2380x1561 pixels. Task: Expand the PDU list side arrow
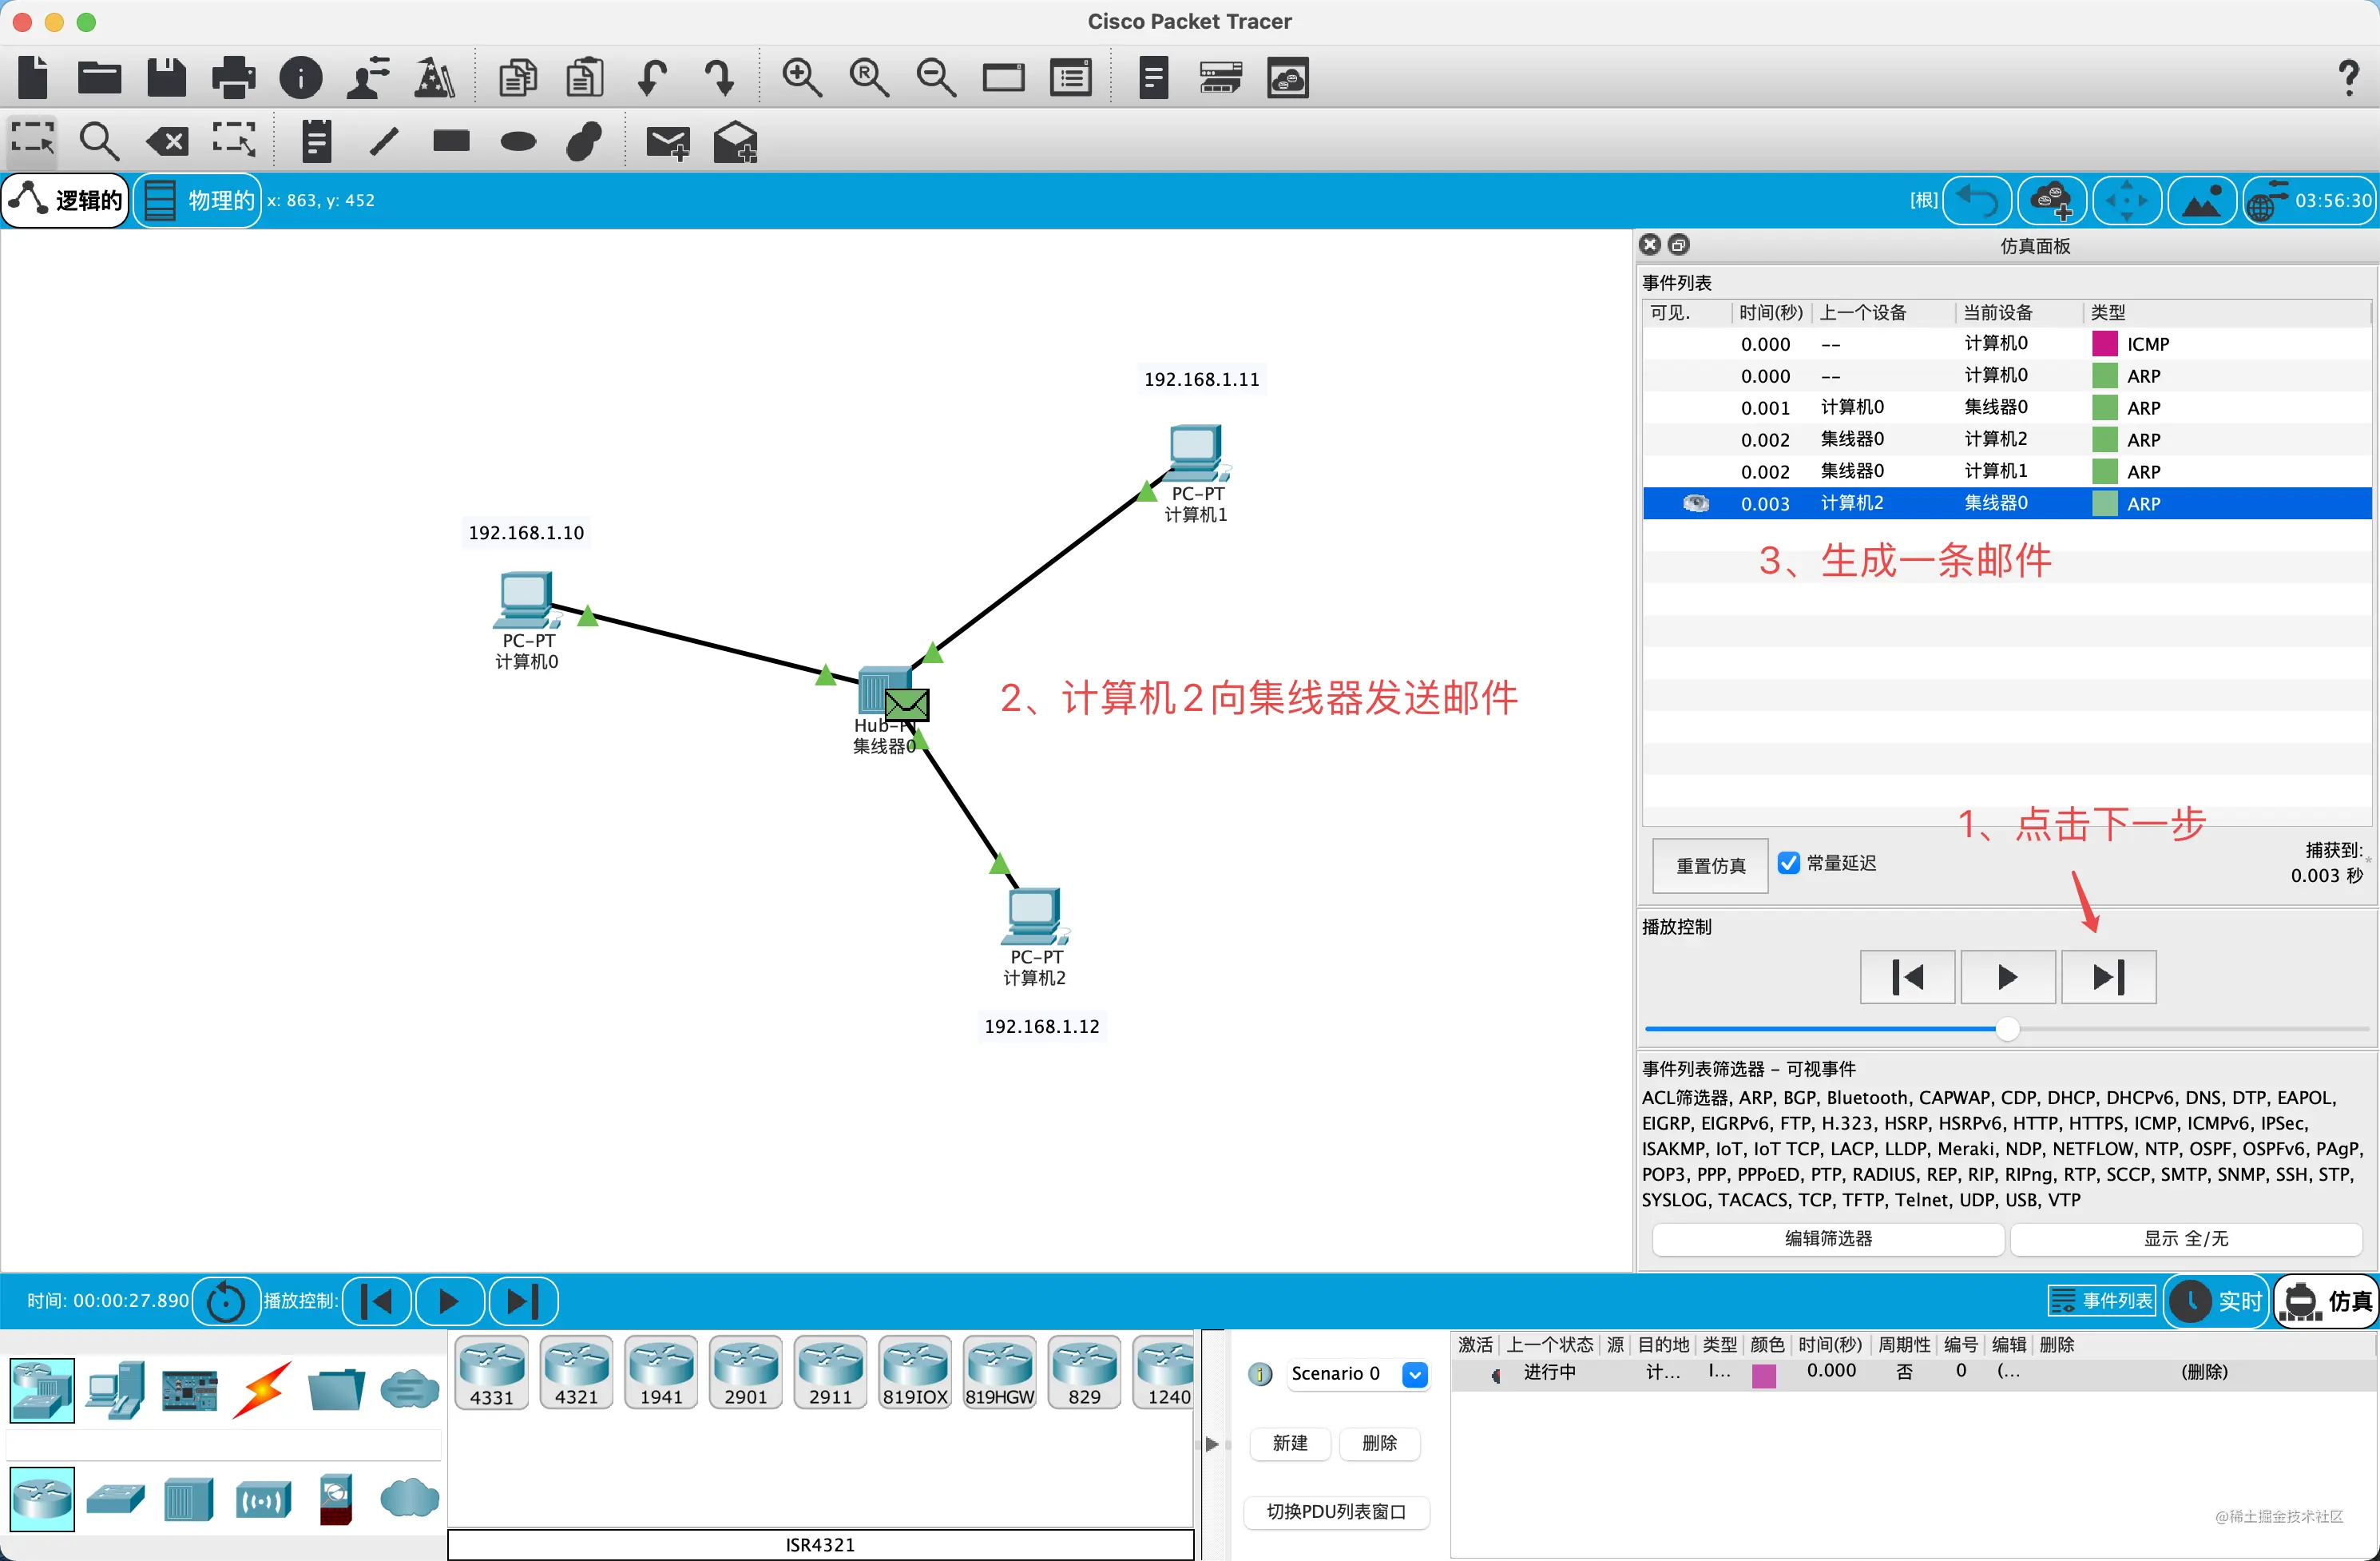click(1212, 1444)
